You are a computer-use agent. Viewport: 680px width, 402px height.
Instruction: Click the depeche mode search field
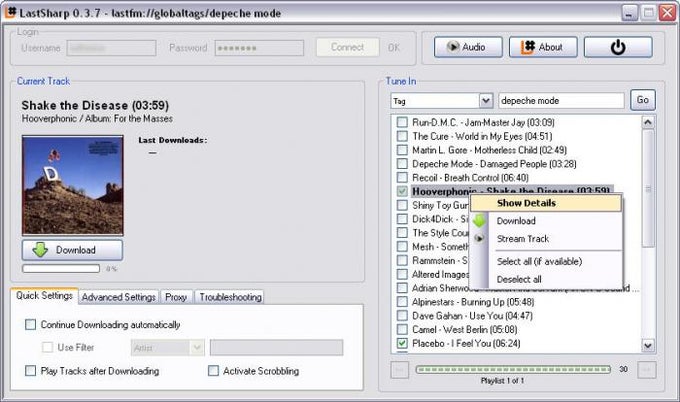click(561, 101)
